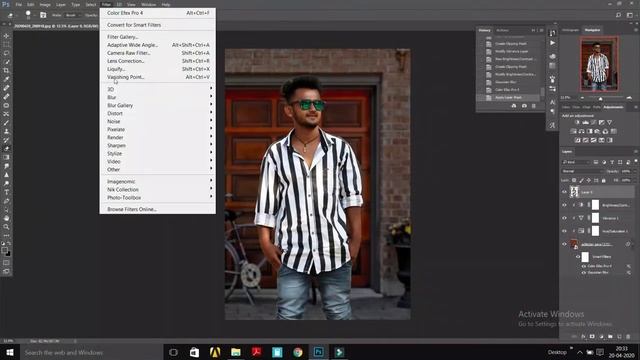The image size is (640, 360).
Task: Open the Image menu
Action: 45,4
